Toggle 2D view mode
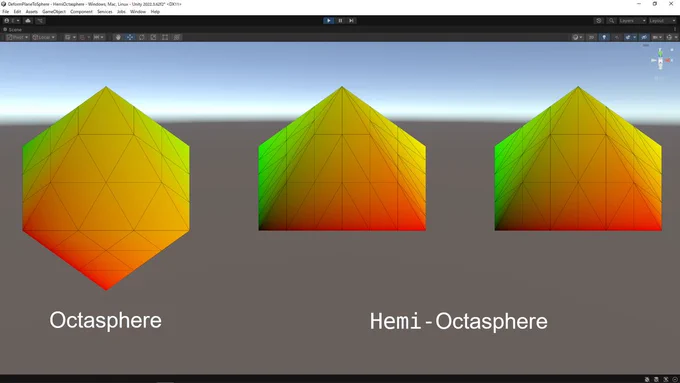The width and height of the screenshot is (680, 383). click(592, 37)
